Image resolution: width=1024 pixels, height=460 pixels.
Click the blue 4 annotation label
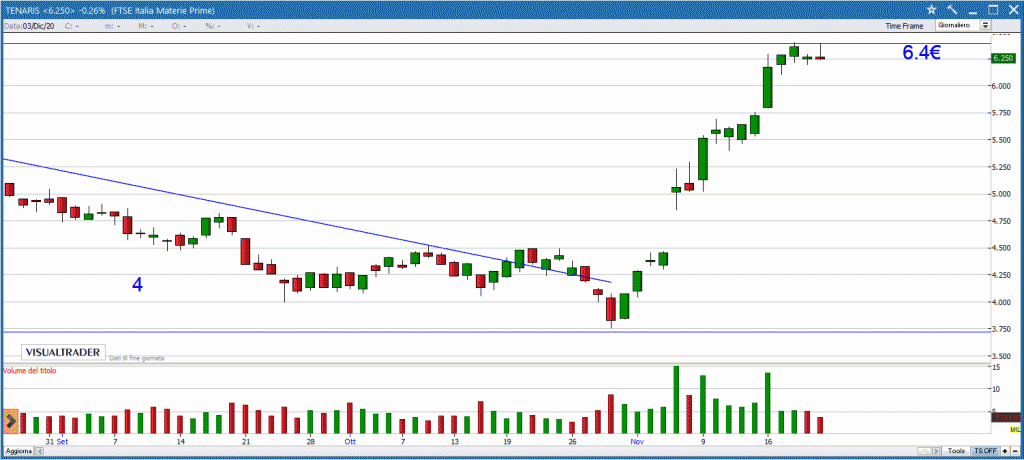click(x=137, y=284)
